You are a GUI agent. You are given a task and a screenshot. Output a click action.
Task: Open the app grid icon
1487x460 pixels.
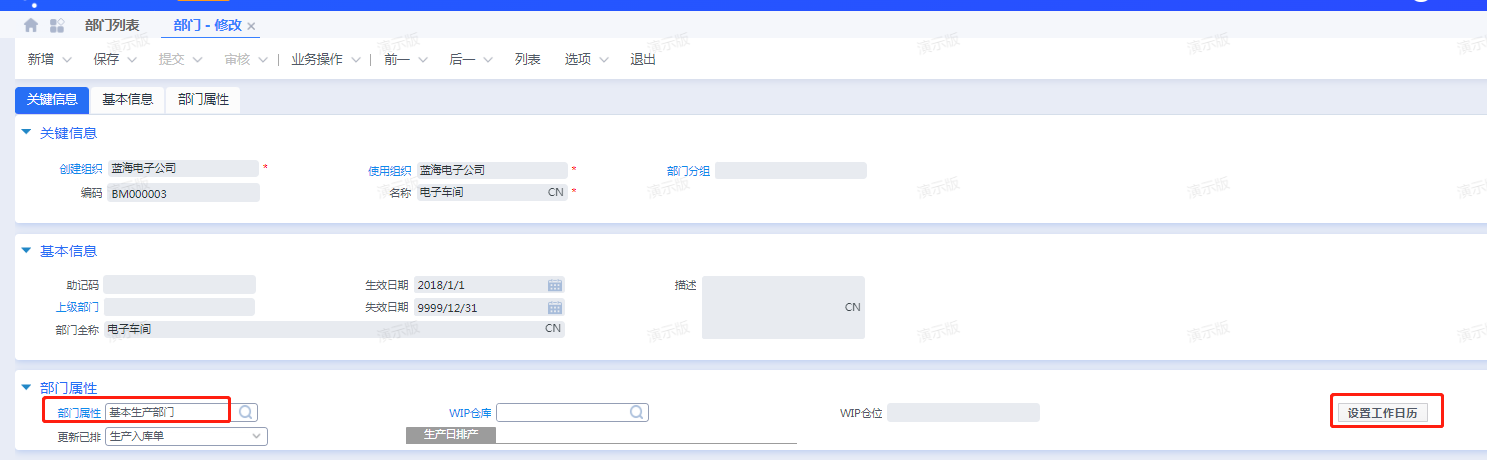[57, 25]
